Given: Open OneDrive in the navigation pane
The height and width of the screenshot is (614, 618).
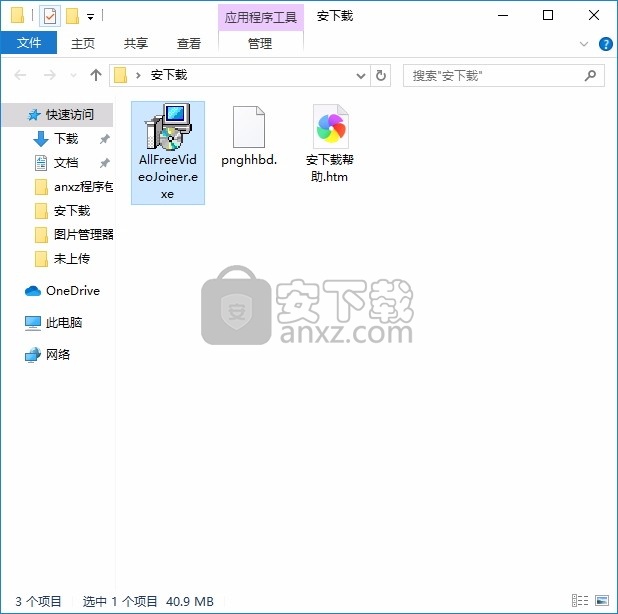Looking at the screenshot, I should point(72,291).
